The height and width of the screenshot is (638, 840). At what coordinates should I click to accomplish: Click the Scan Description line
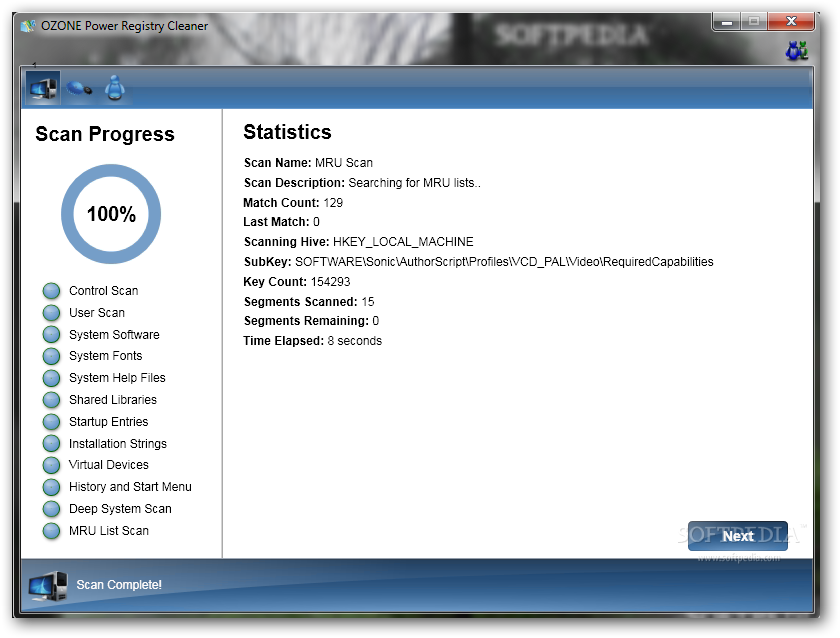coord(362,183)
